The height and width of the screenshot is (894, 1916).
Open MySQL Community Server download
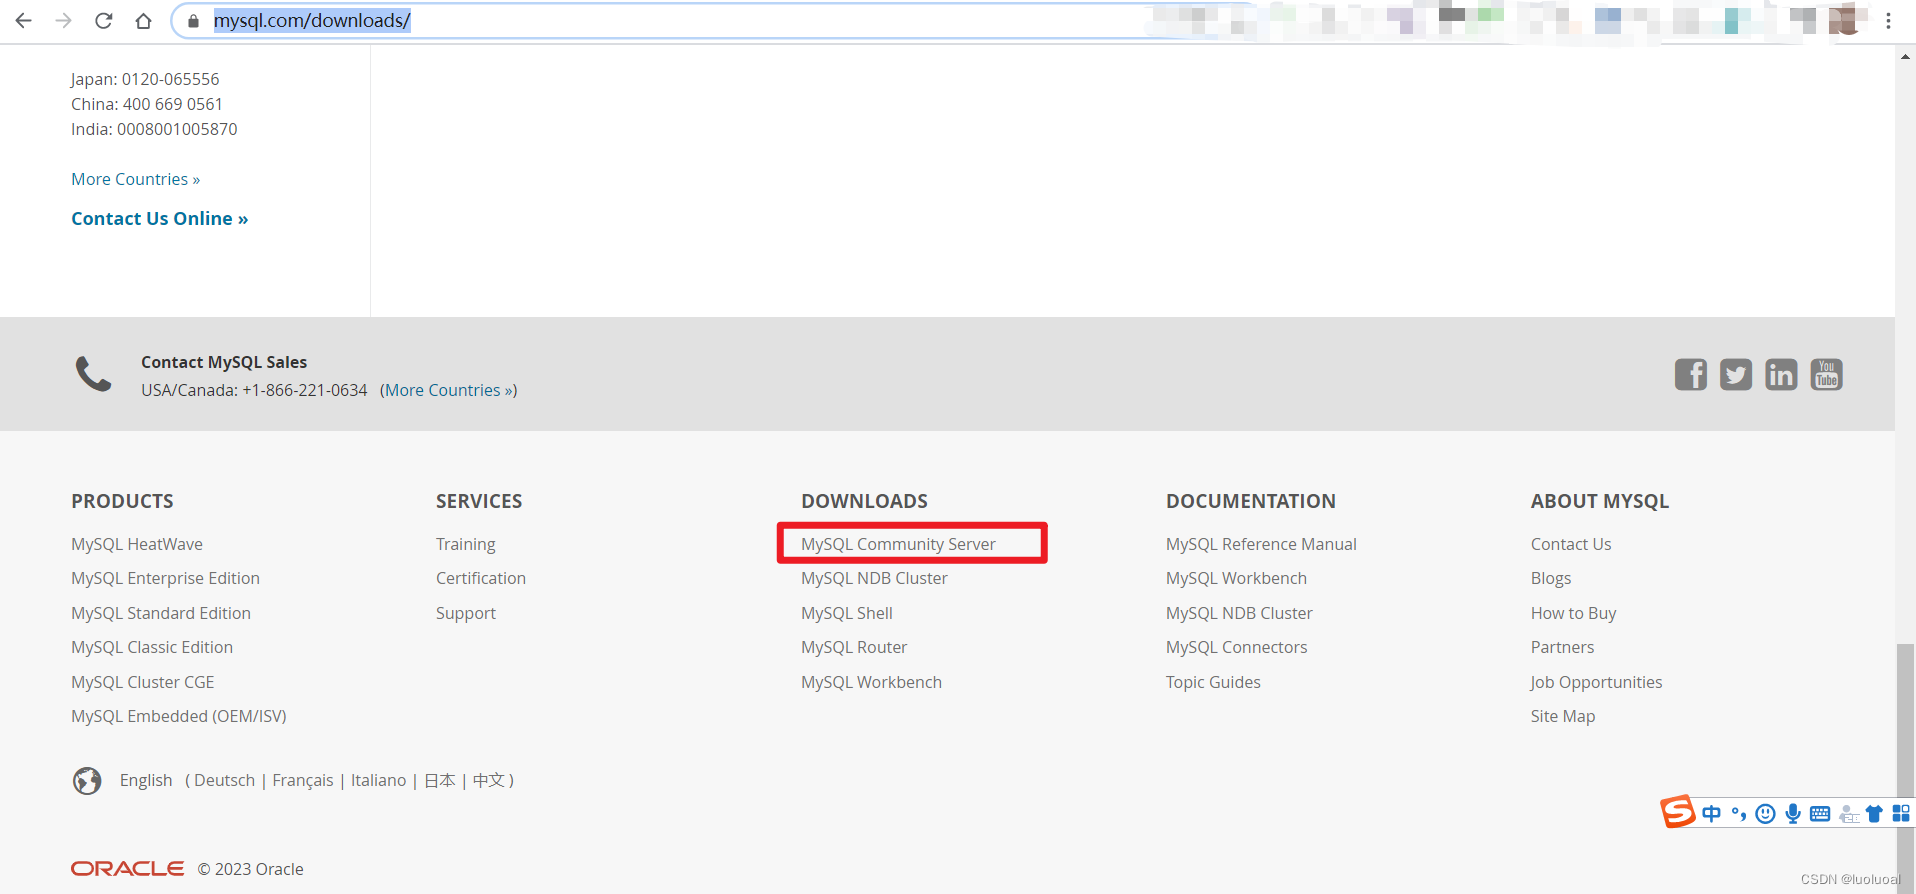pos(898,544)
